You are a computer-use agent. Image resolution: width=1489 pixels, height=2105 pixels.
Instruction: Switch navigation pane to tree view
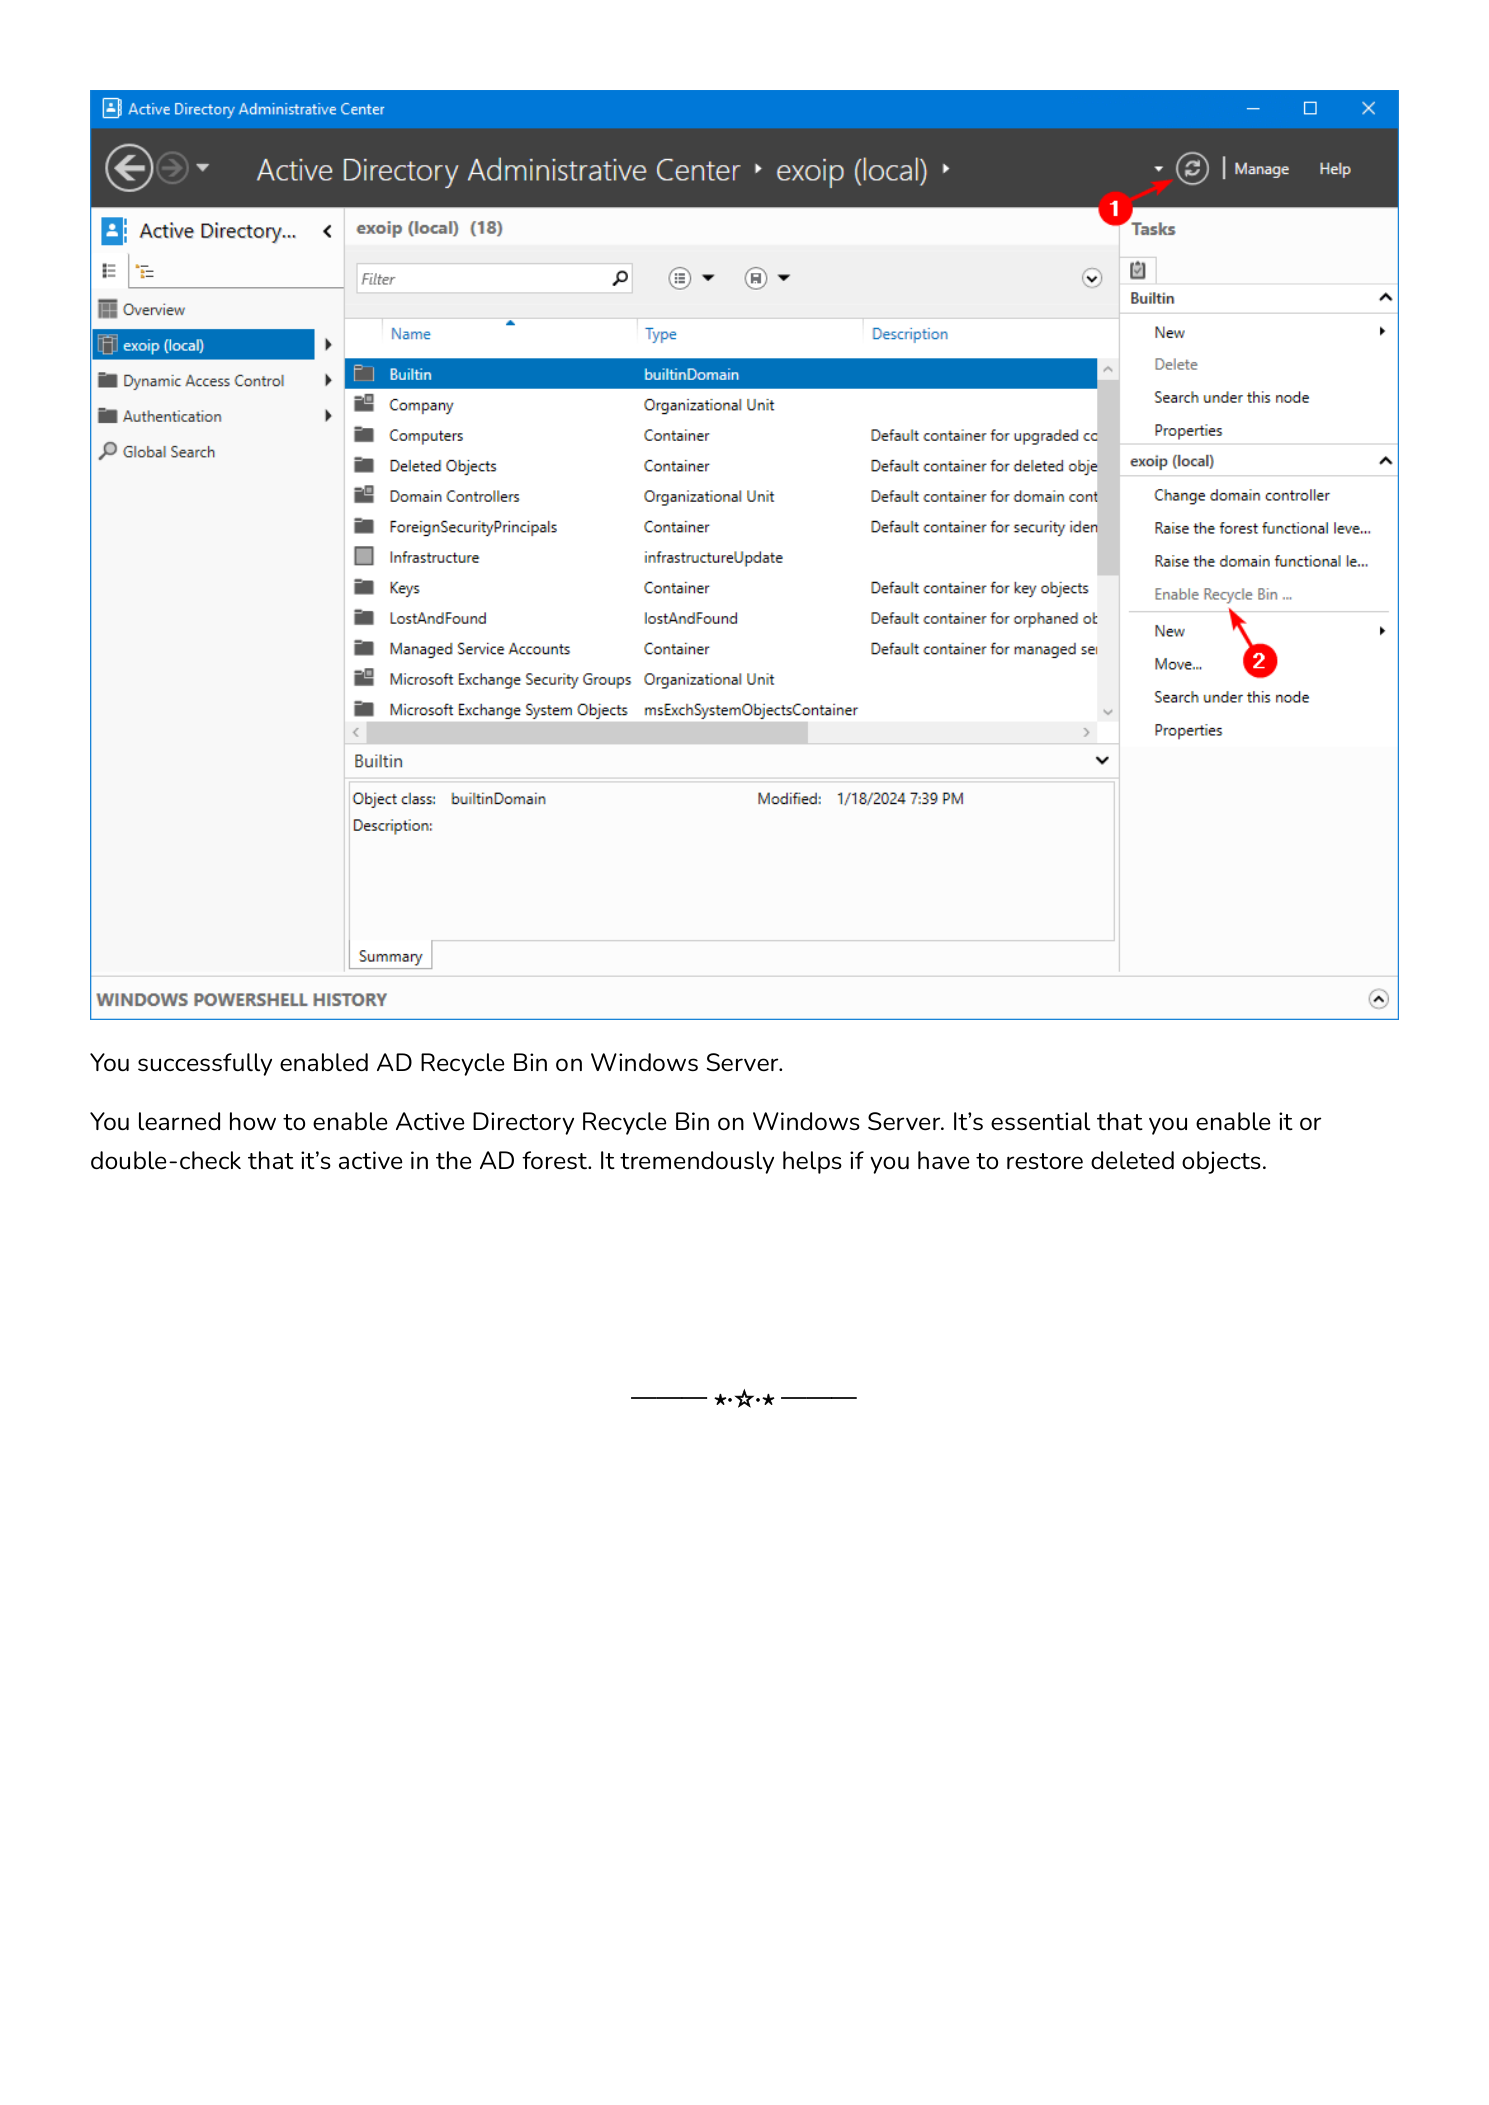click(146, 271)
